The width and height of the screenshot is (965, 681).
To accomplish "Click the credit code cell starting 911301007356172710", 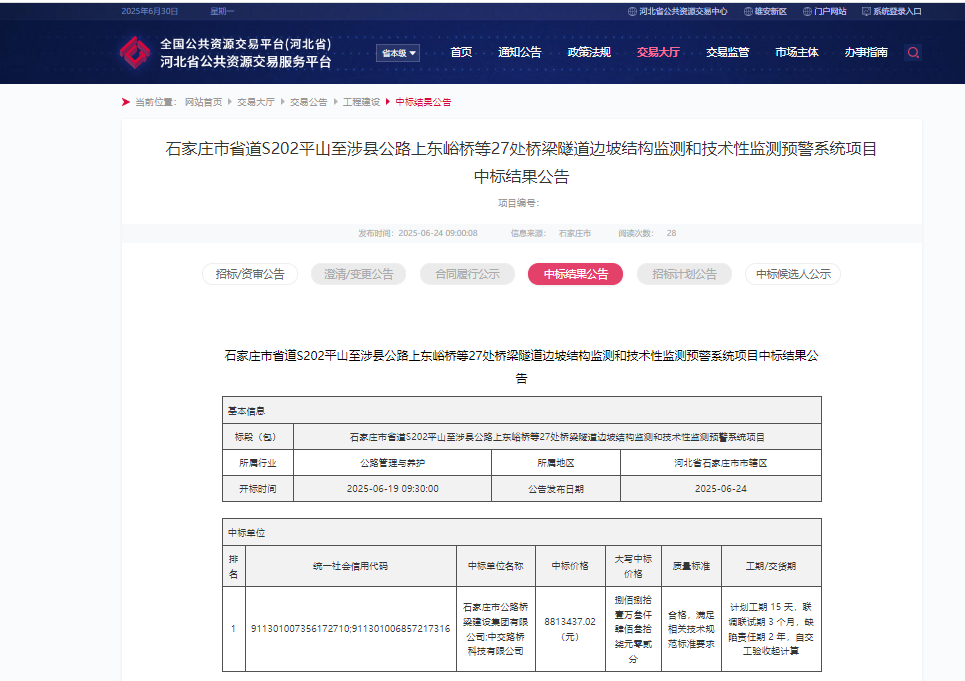I will tap(351, 629).
